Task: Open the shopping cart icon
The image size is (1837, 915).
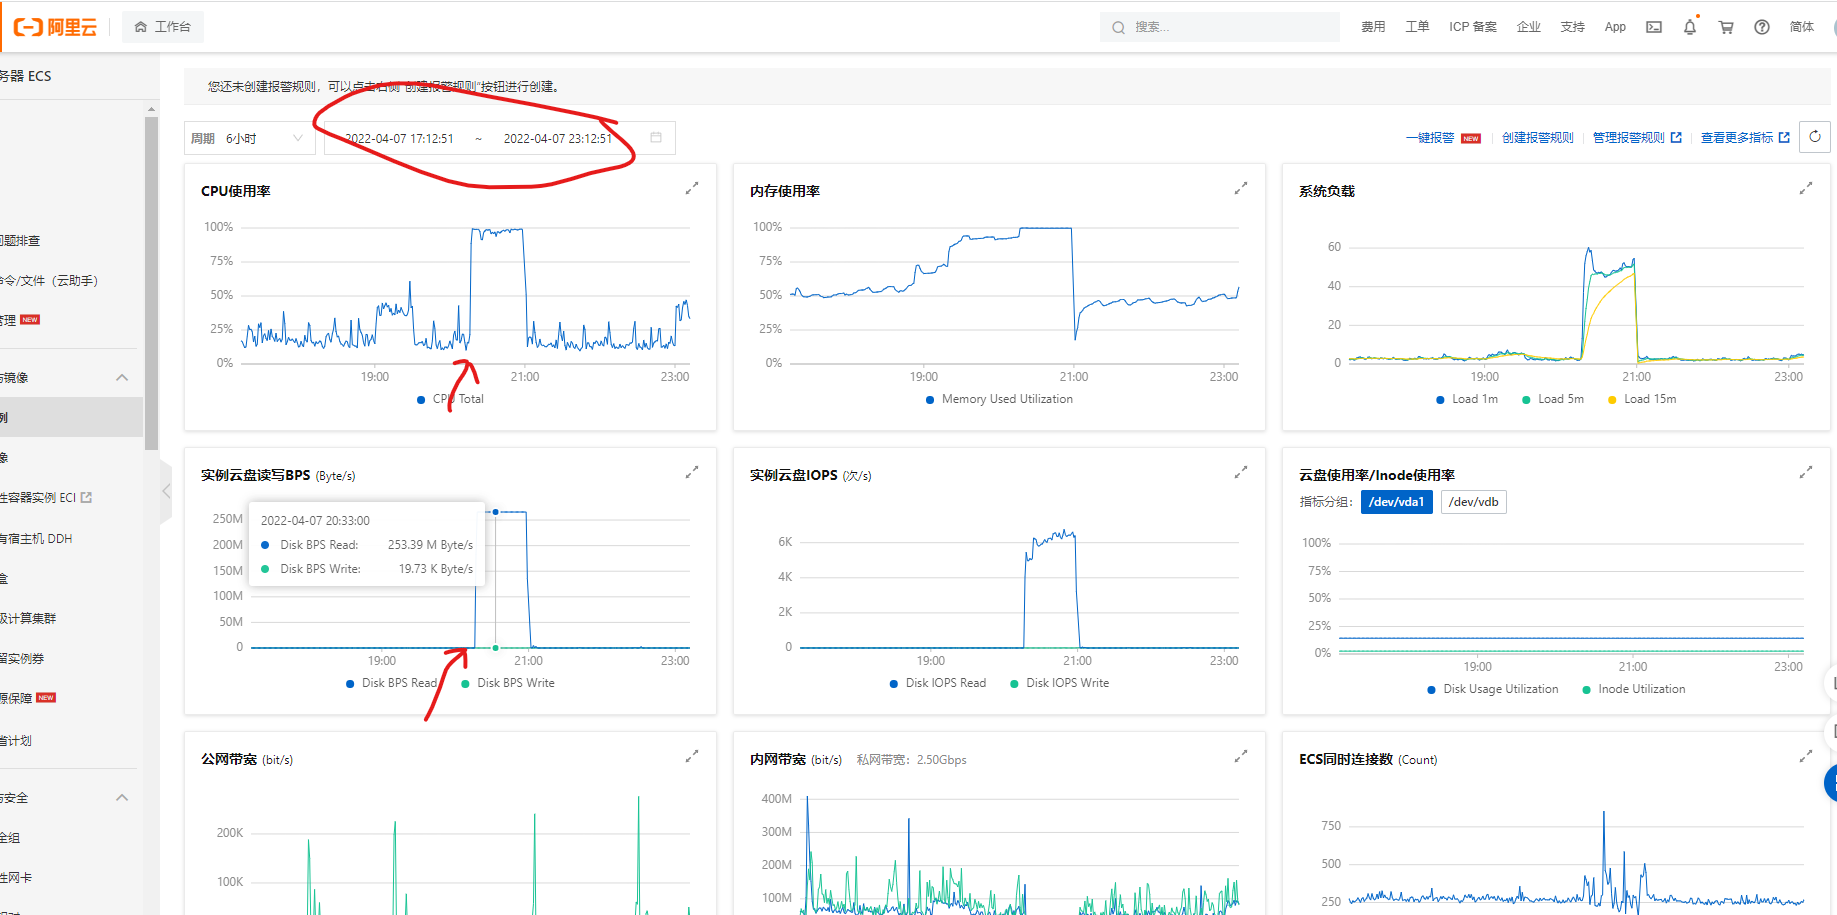Action: [1725, 27]
